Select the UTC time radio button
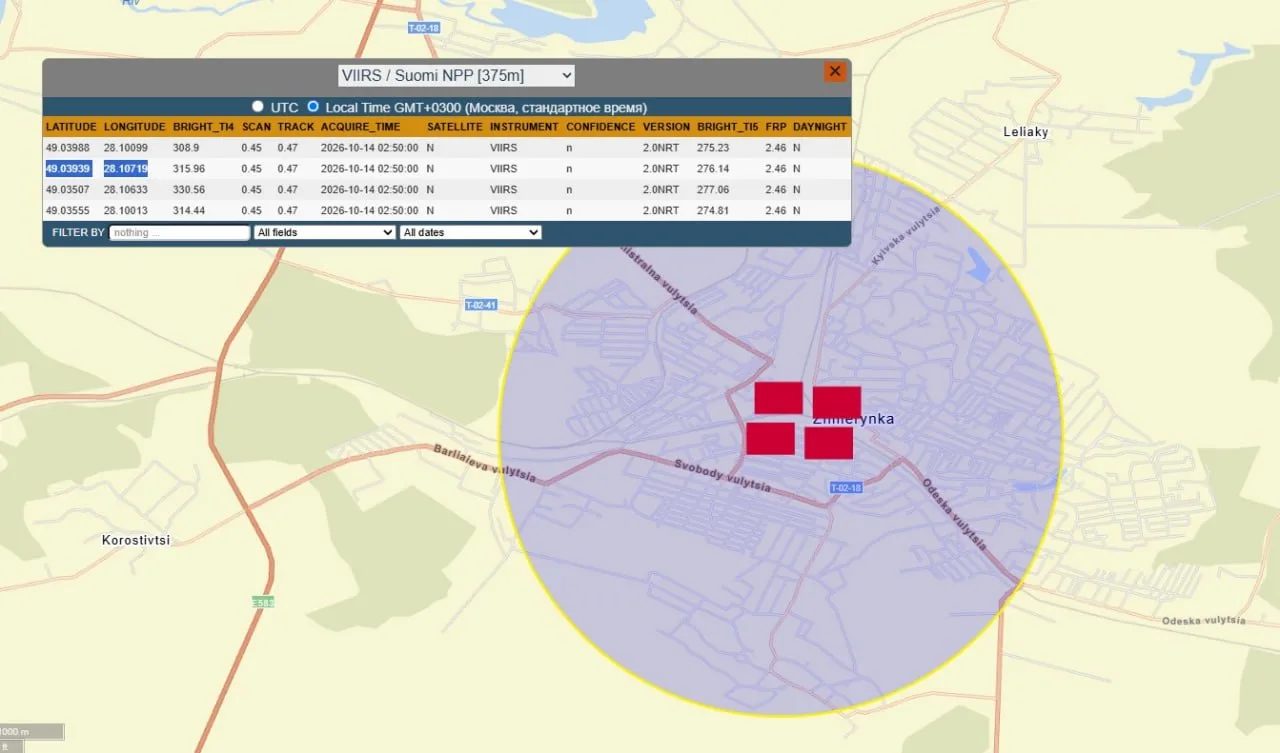Image resolution: width=1280 pixels, height=753 pixels. pos(258,106)
